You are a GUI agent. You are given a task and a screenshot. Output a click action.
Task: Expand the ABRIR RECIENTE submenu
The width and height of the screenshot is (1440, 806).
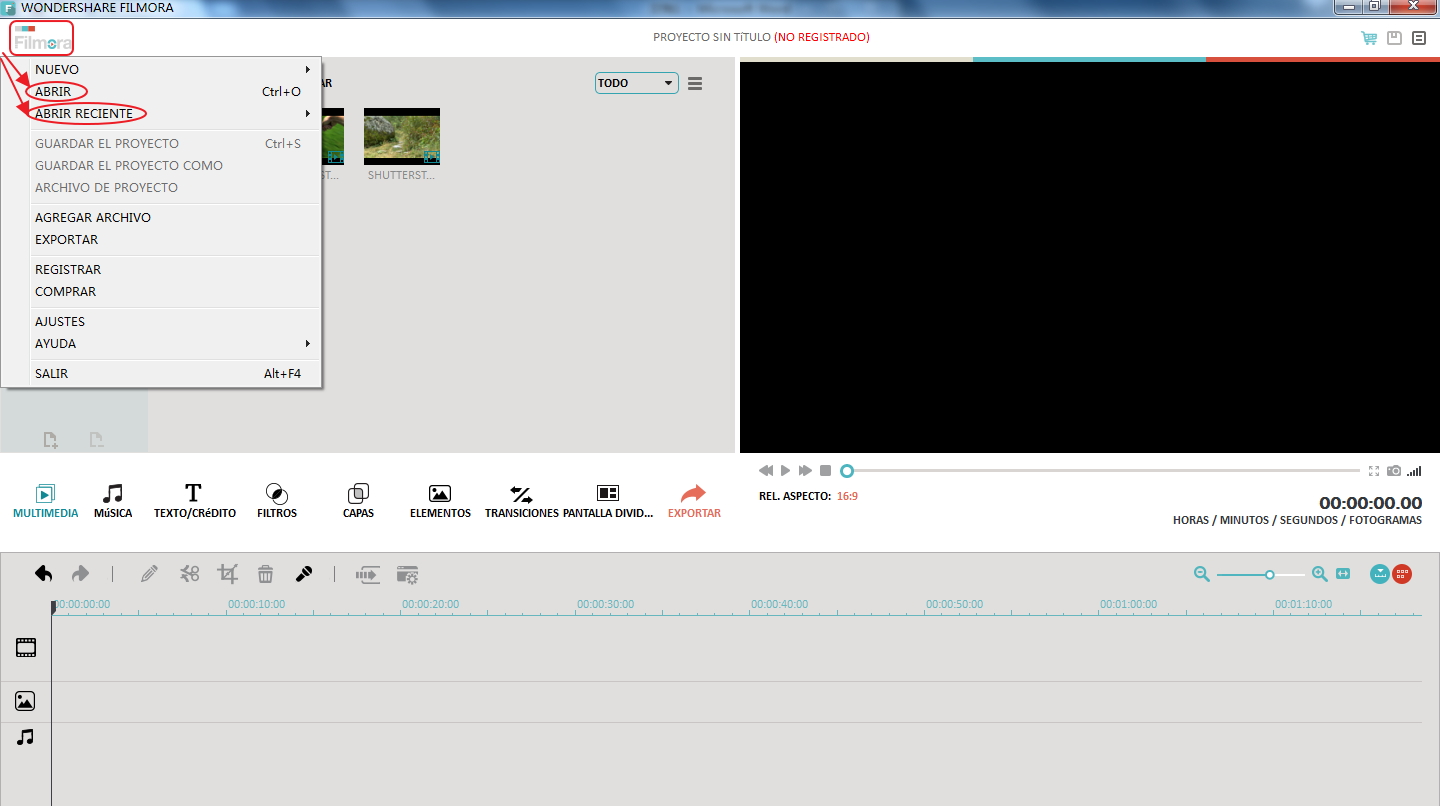click(161, 113)
